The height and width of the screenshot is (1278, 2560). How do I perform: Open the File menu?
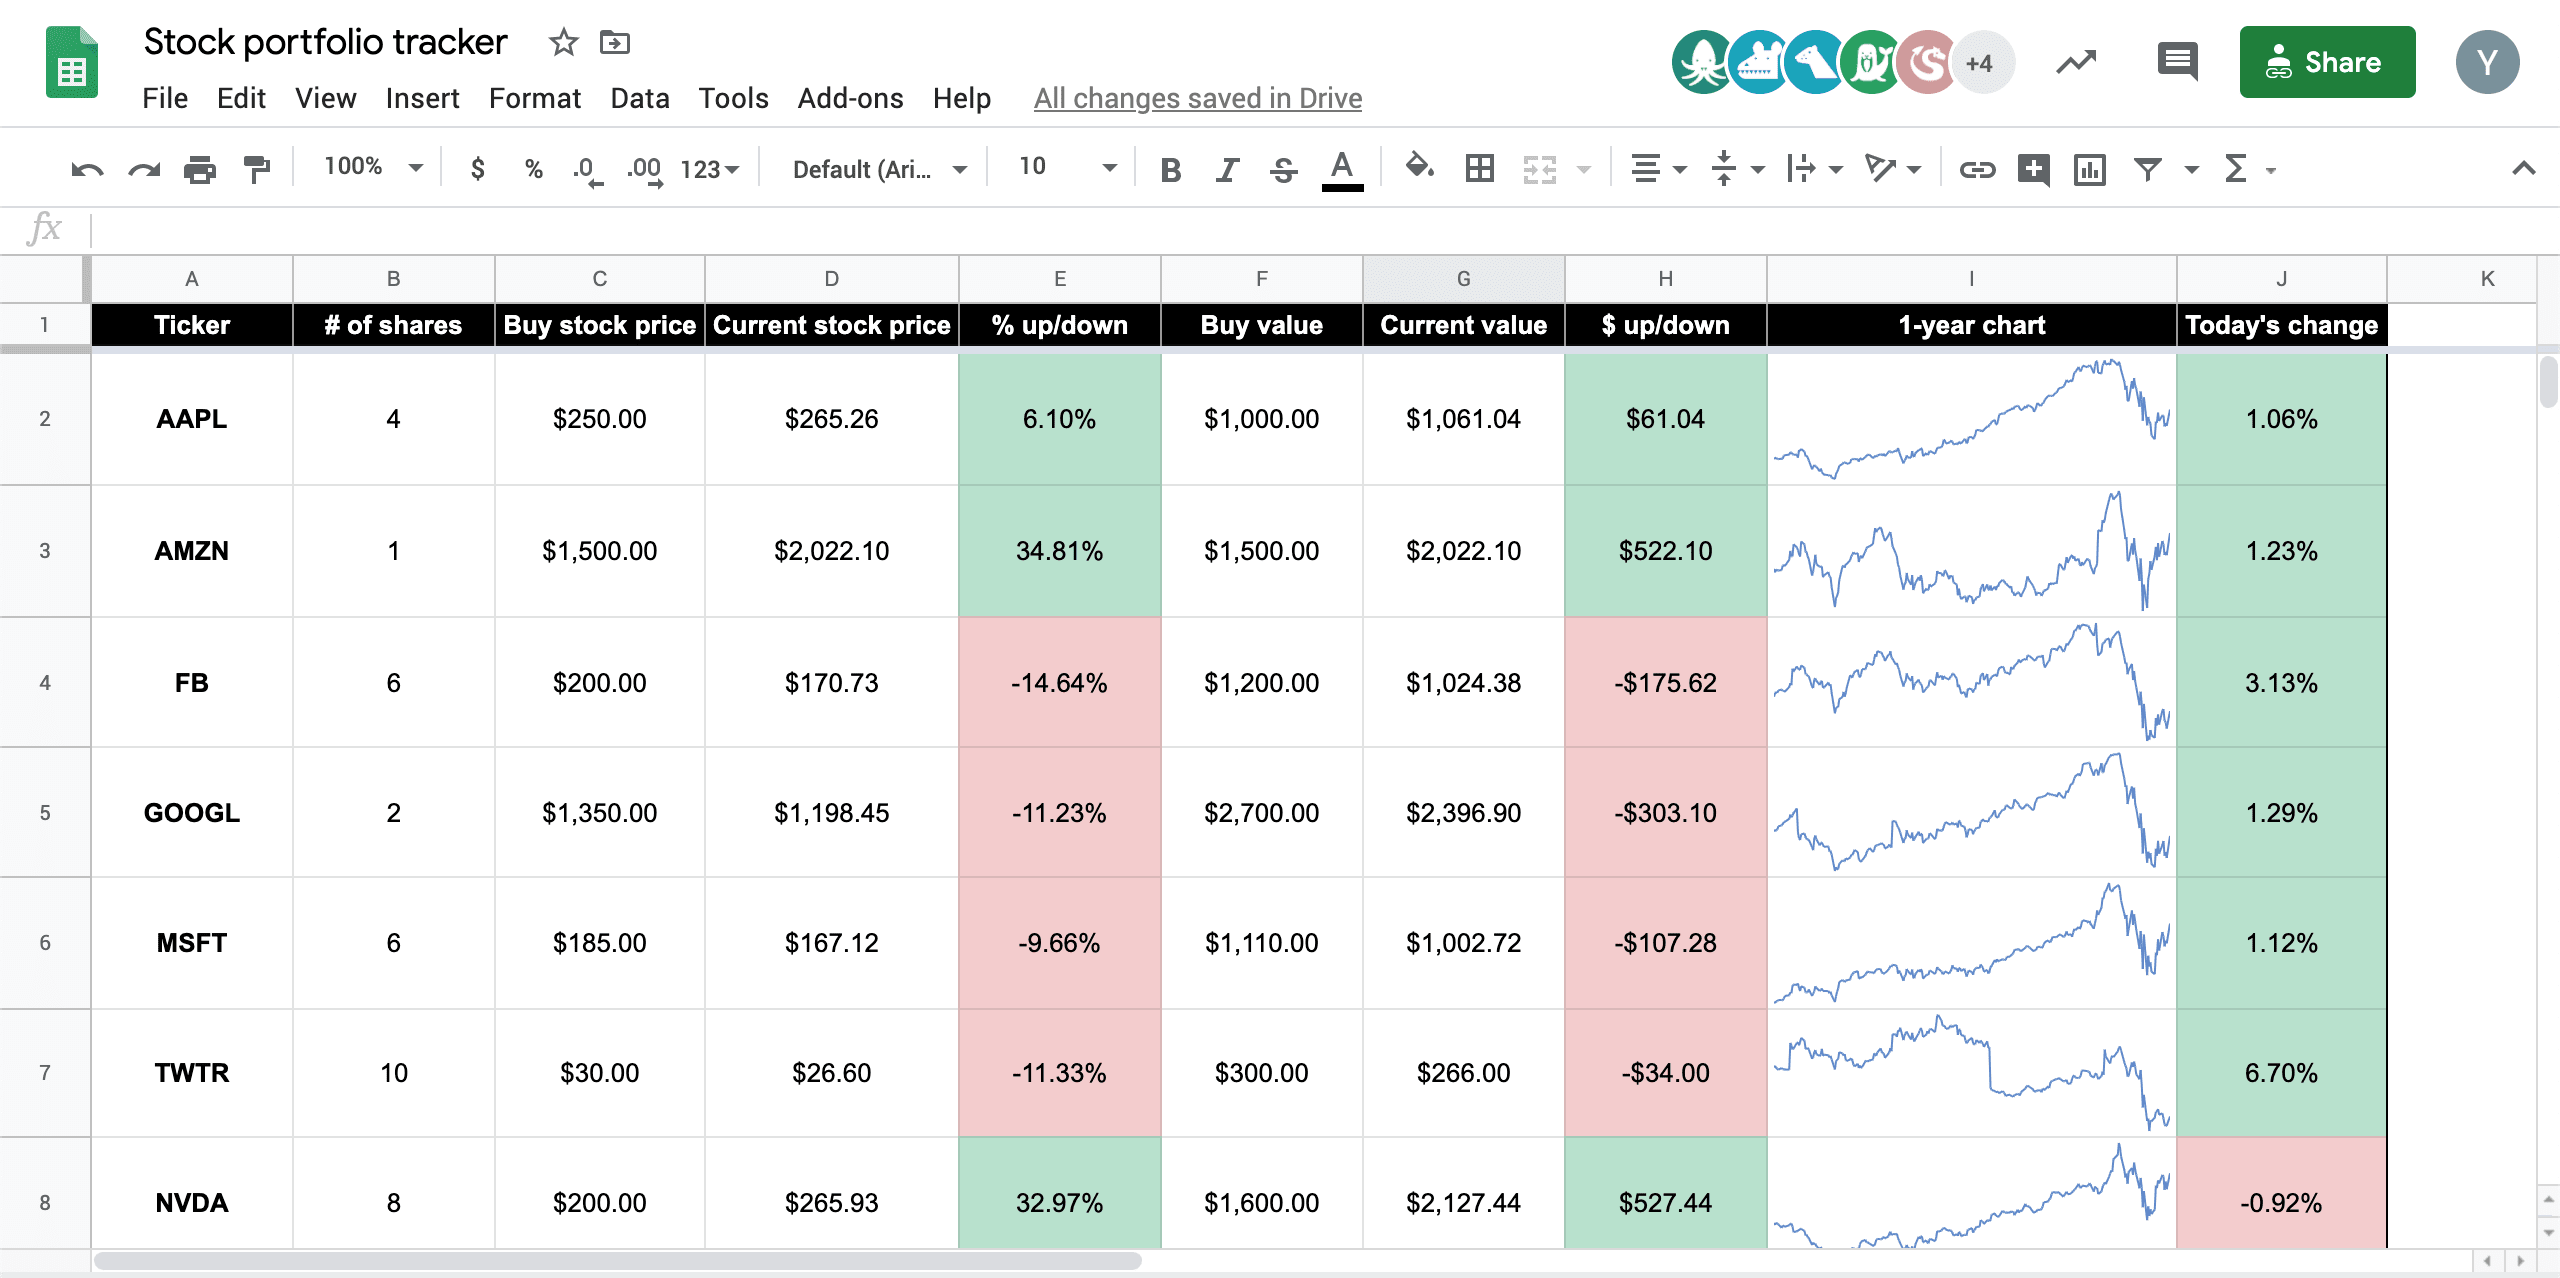coord(165,98)
